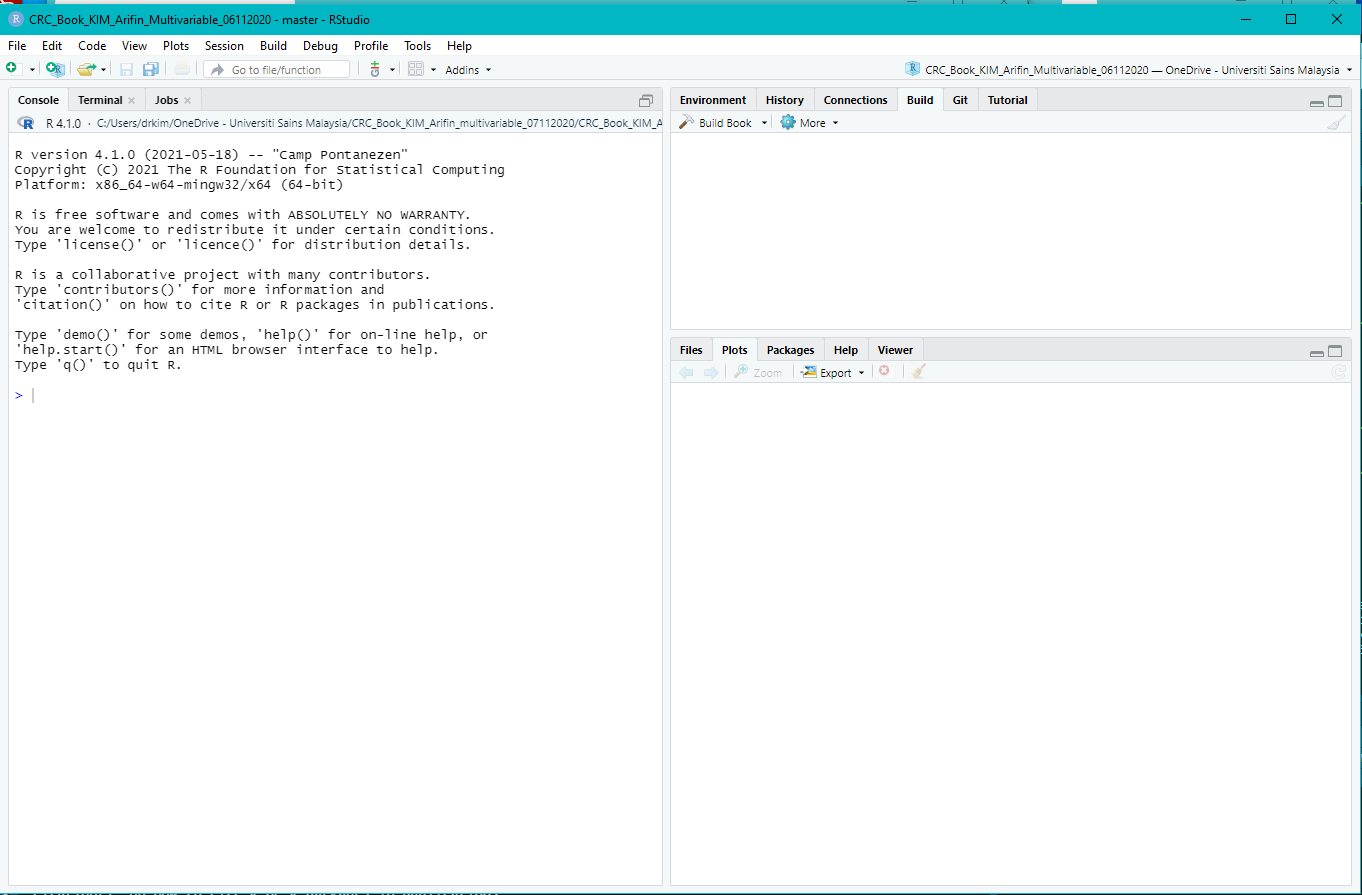Switch to the Terminal tab

click(x=100, y=99)
